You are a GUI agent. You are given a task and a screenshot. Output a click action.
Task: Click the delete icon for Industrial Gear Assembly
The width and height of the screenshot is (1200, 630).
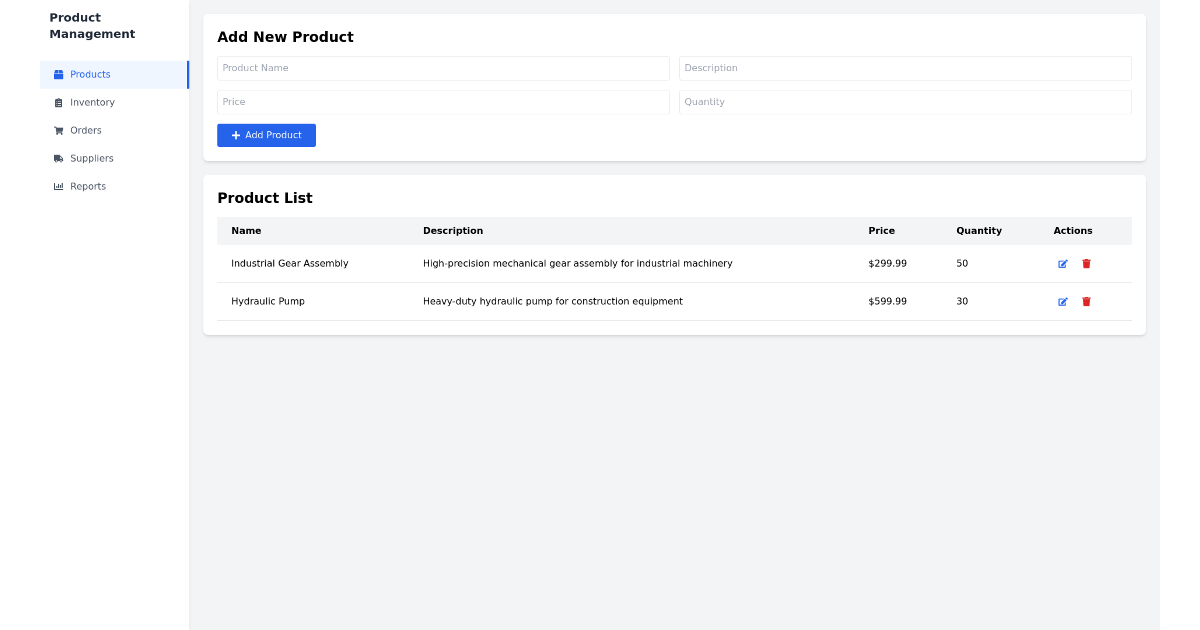1086,263
